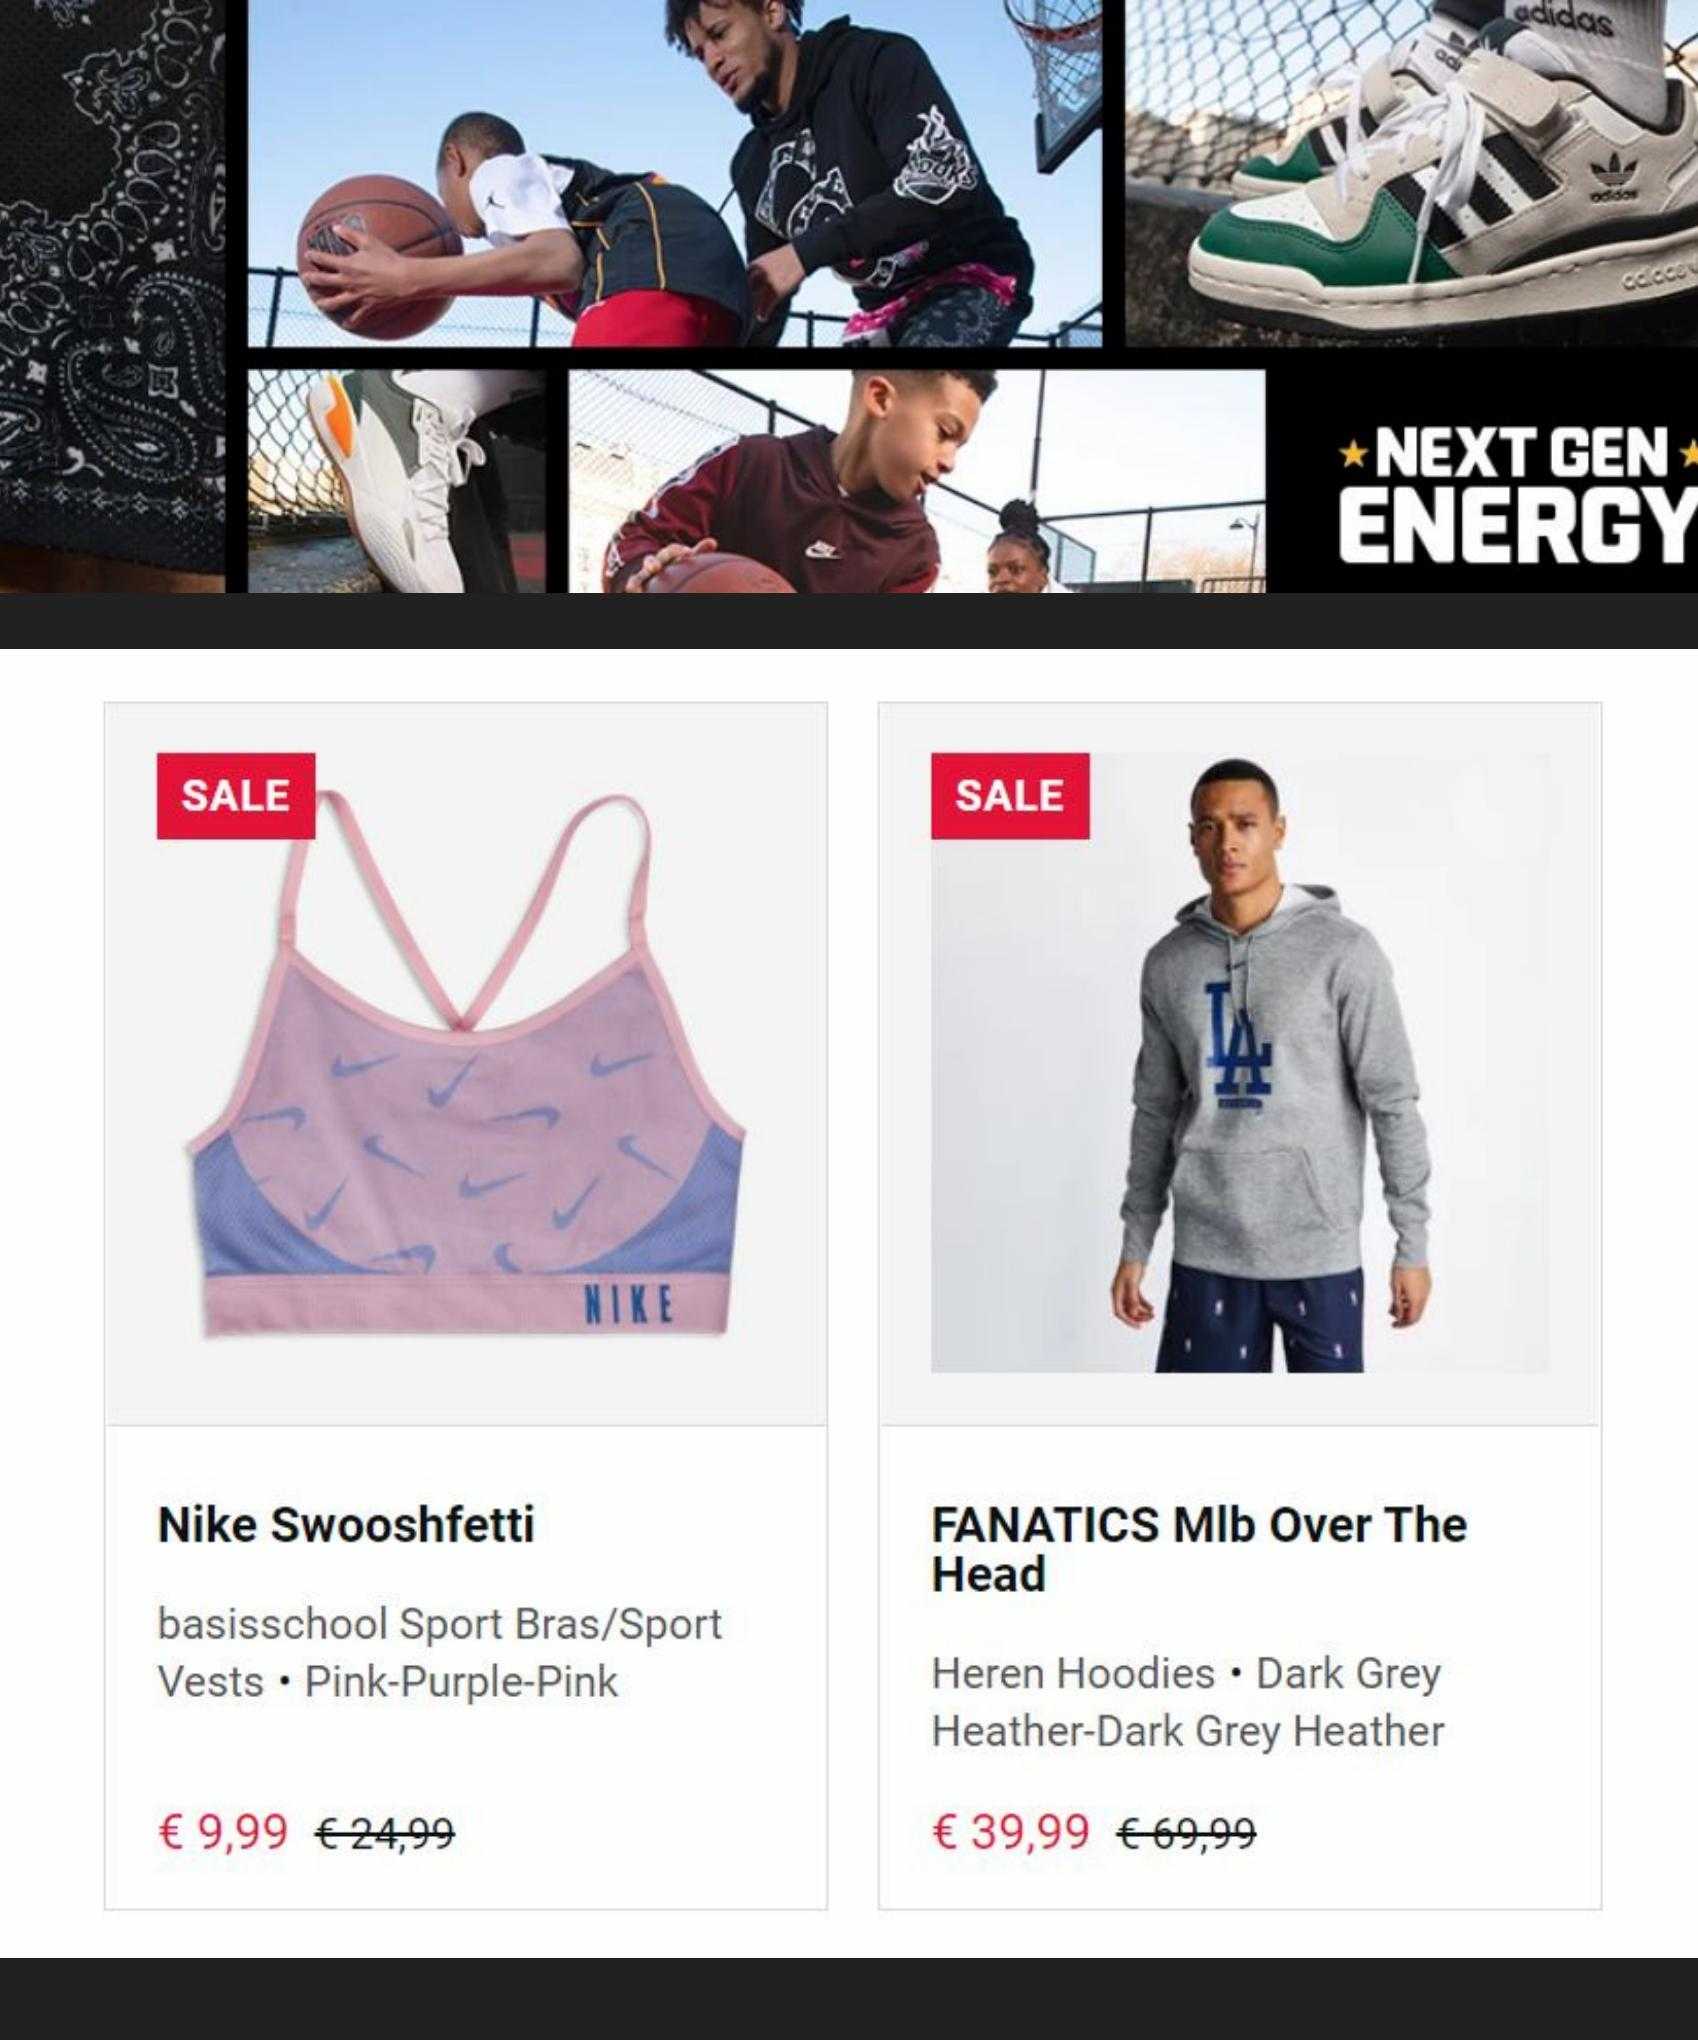Click the SALE badge on the Fanatics hoodie
This screenshot has height=2040, width=1698.
tap(1010, 796)
